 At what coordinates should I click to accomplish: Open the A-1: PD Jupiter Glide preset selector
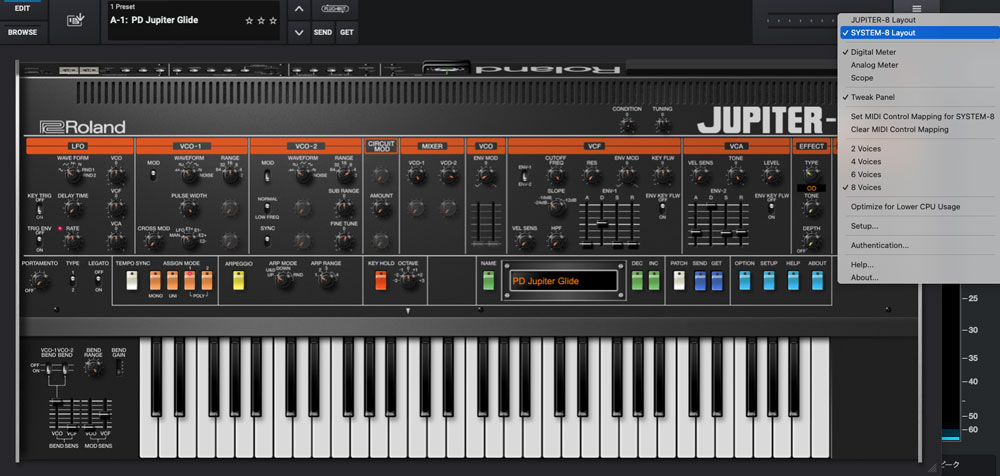[194, 21]
